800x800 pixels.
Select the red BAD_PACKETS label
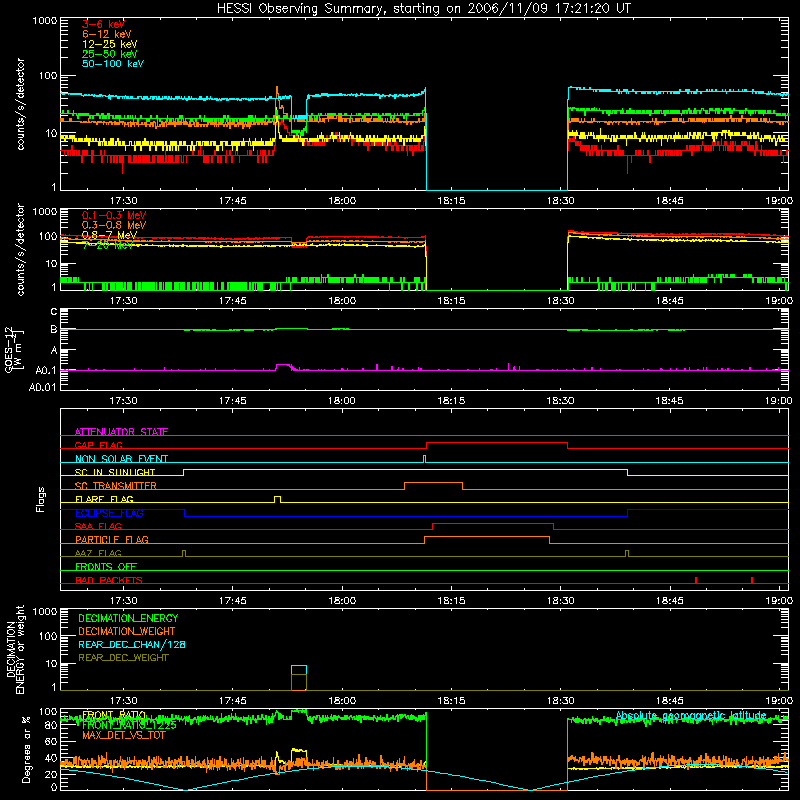[x=109, y=580]
